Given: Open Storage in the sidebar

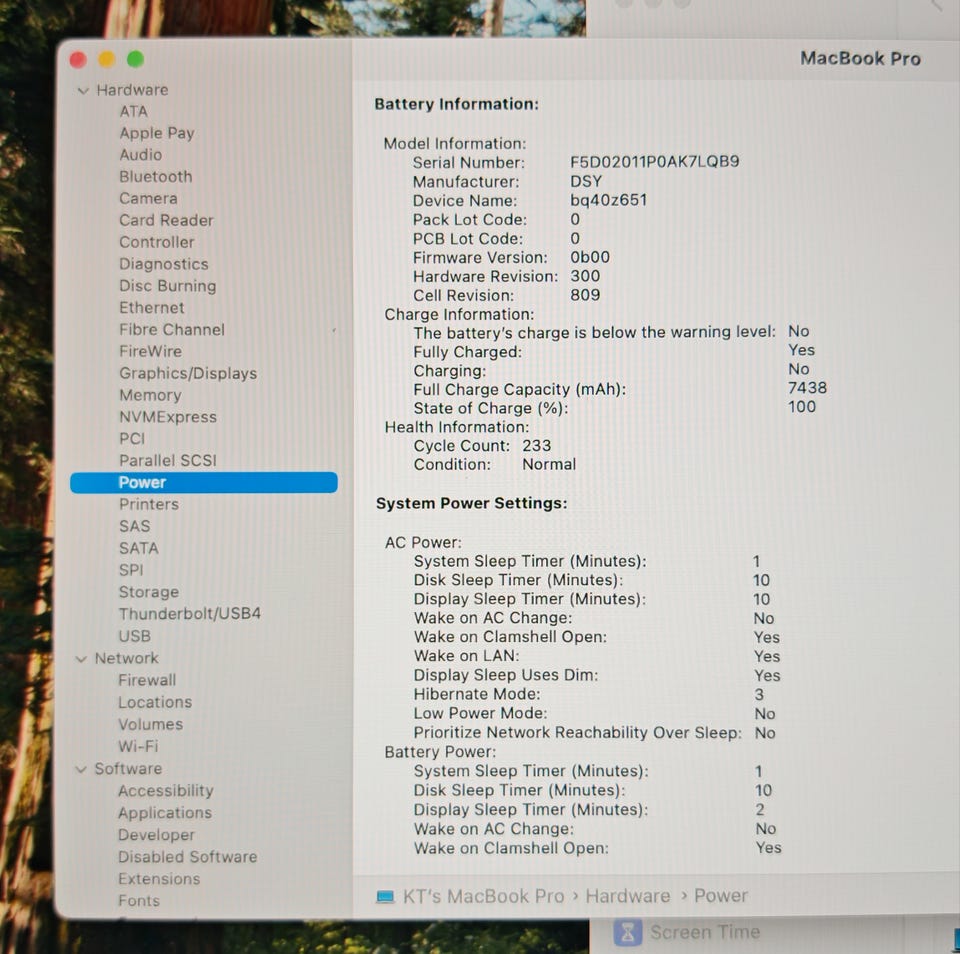Looking at the screenshot, I should click(149, 592).
